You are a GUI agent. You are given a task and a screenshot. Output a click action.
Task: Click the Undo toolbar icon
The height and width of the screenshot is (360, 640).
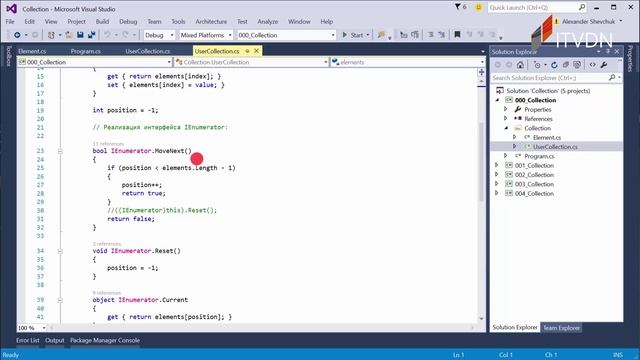tap(107, 35)
